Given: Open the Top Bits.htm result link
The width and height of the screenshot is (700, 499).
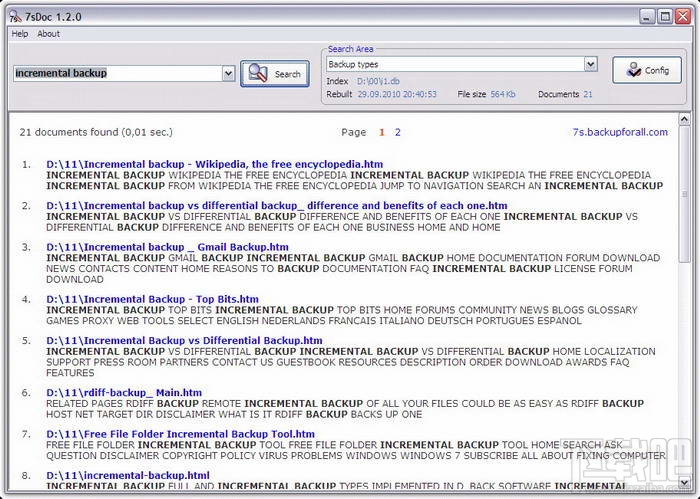Looking at the screenshot, I should pos(152,299).
